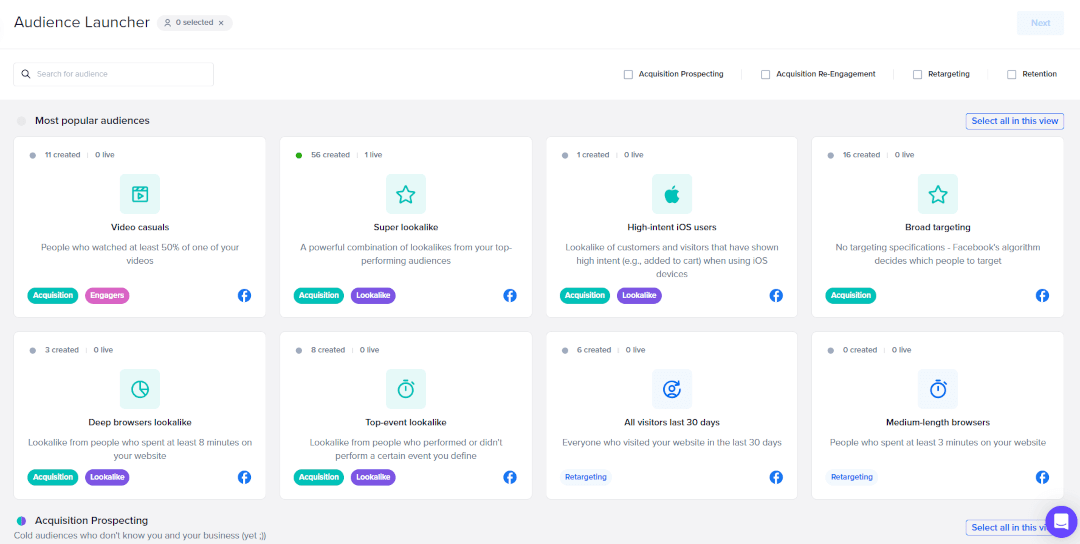1080x544 pixels.
Task: Click the Audience Launcher page title
Action: pos(81,22)
